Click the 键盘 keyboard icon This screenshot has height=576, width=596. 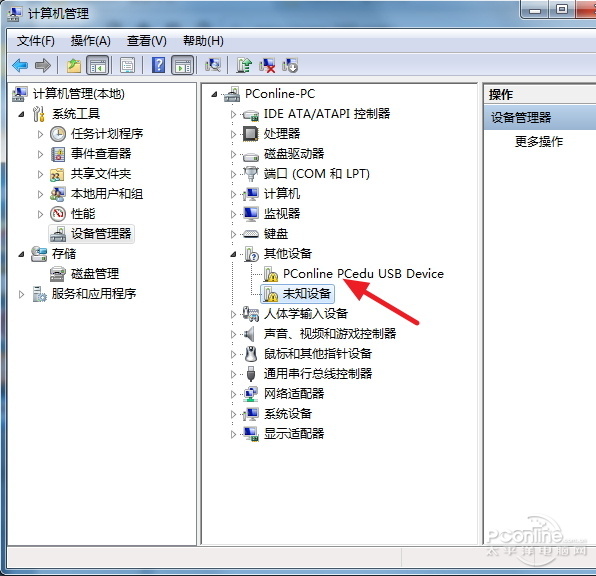point(251,234)
